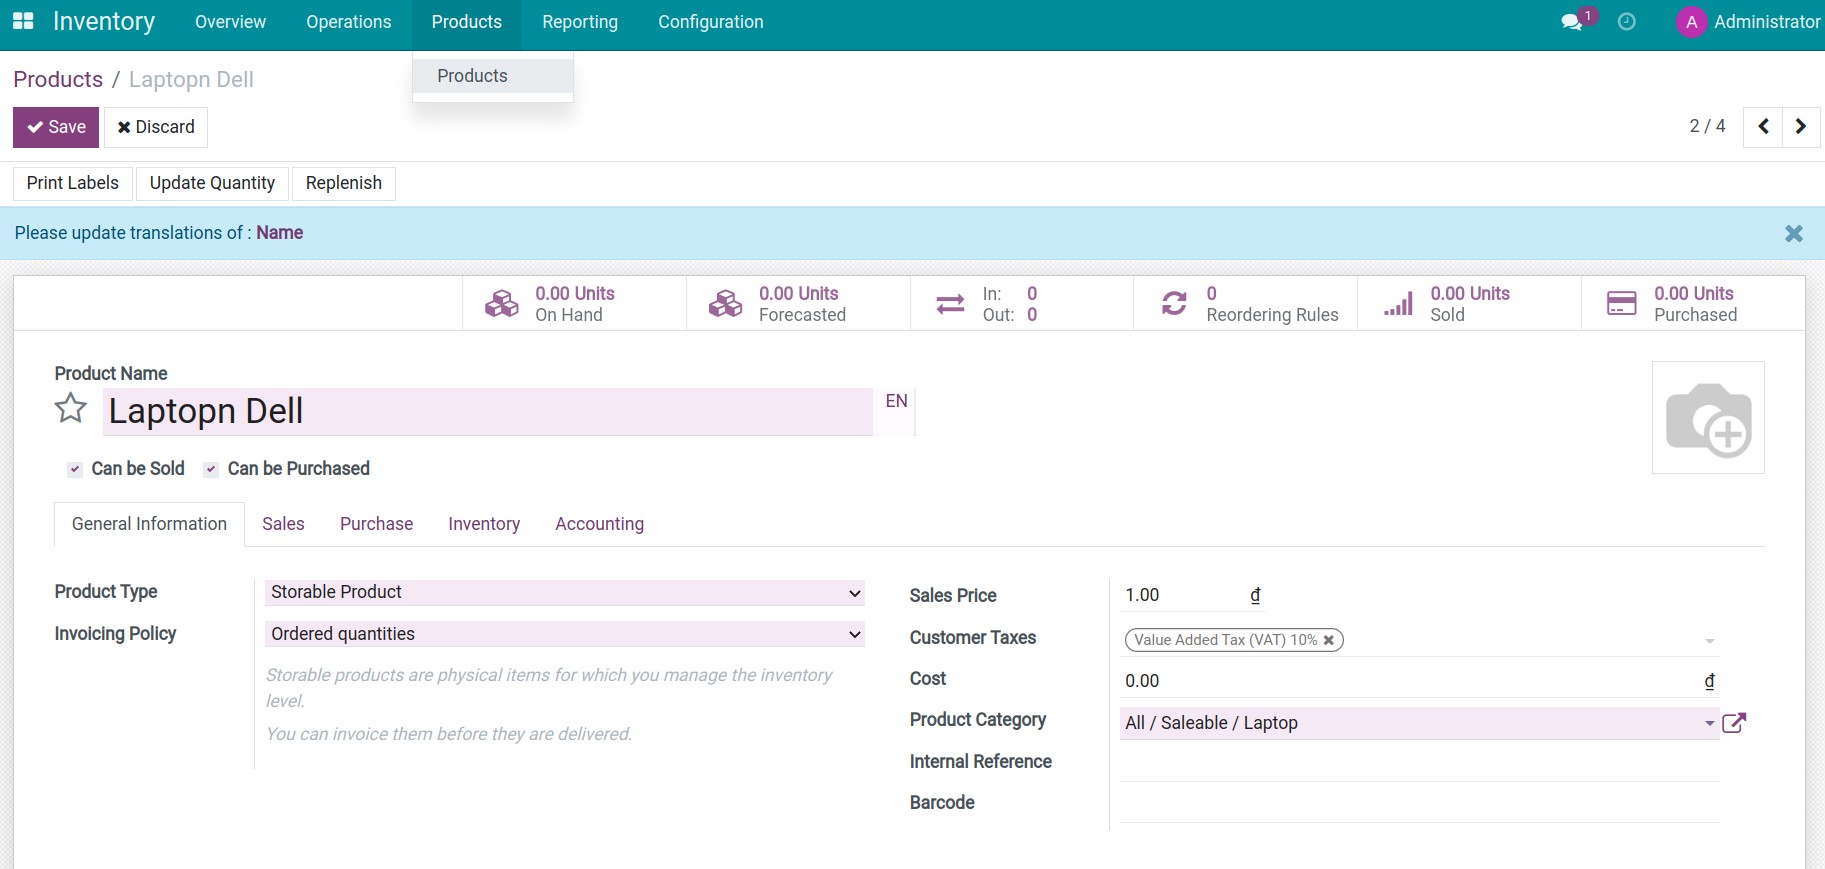Go to previous product record arrow
1825x869 pixels.
click(x=1763, y=127)
